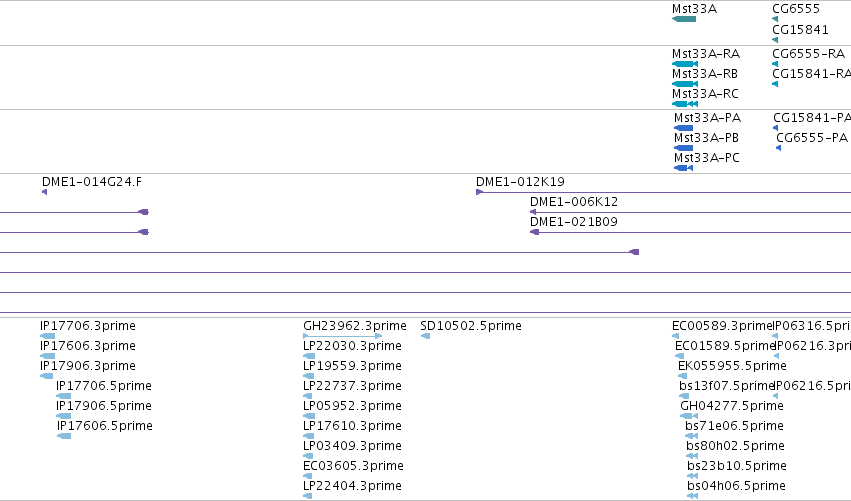The width and height of the screenshot is (851, 501).
Task: Click the cyan Mst33A-RC transcript arrow glyph
Action: (685, 104)
